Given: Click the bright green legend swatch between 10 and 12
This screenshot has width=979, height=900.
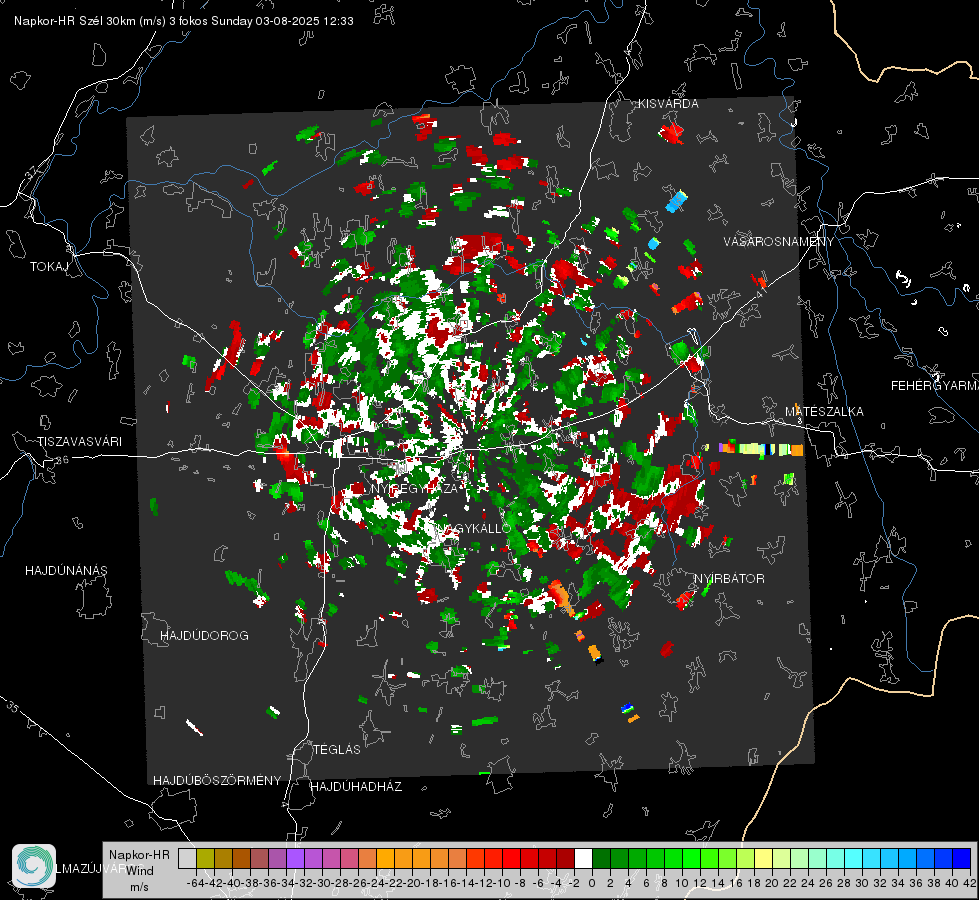Looking at the screenshot, I should (691, 859).
